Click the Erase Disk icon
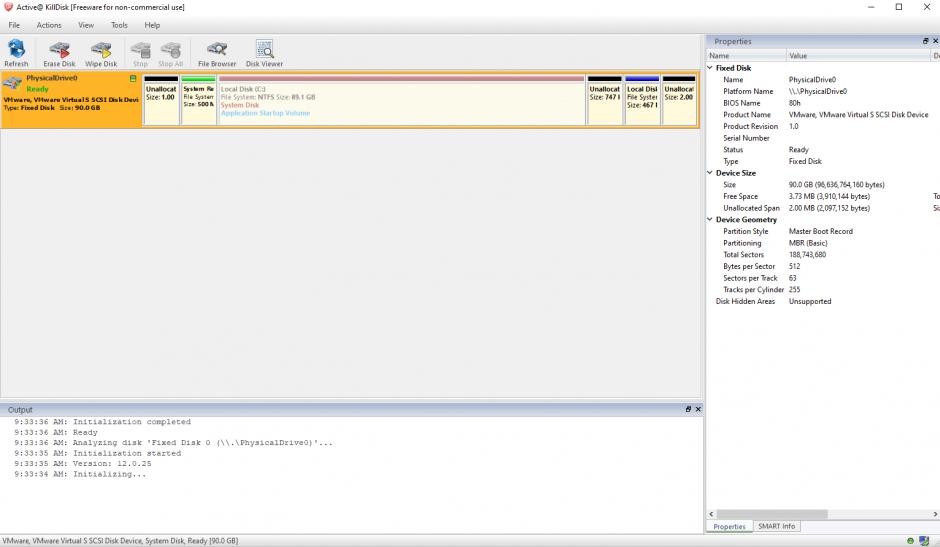Viewport: 940px width, 547px height. point(59,53)
